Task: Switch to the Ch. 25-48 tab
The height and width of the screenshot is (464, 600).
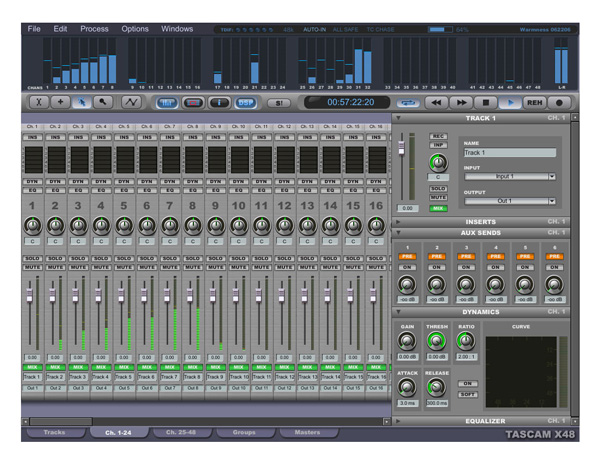Action: coord(181,432)
